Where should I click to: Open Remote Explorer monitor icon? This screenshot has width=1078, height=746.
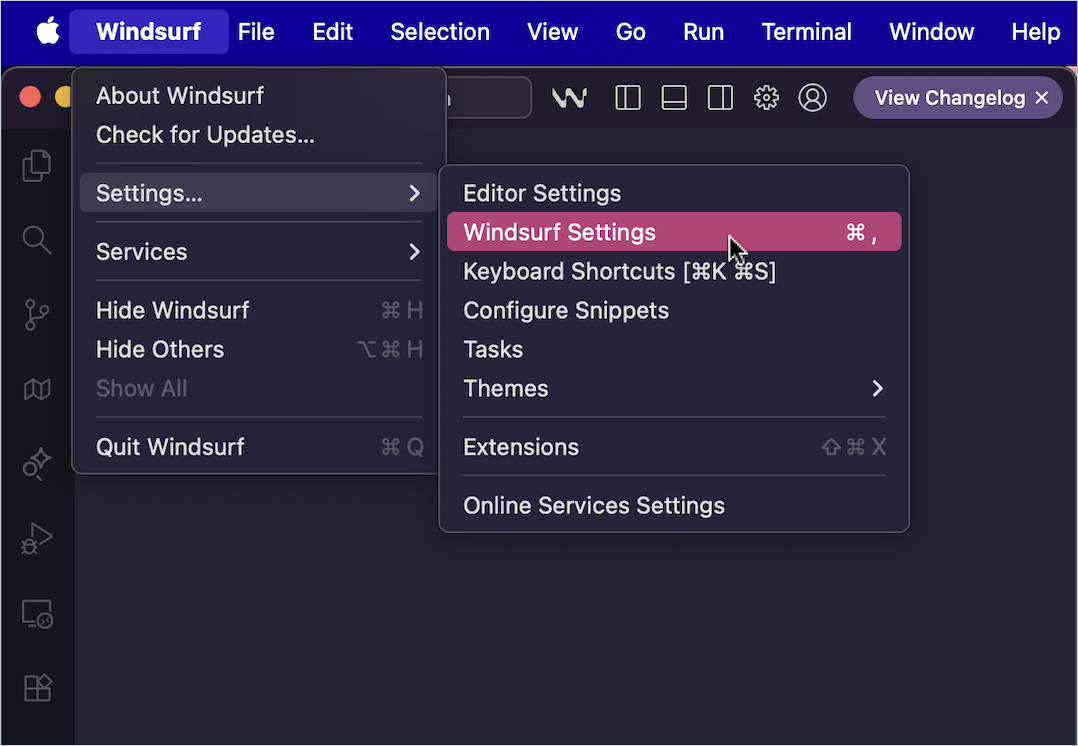coord(37,614)
